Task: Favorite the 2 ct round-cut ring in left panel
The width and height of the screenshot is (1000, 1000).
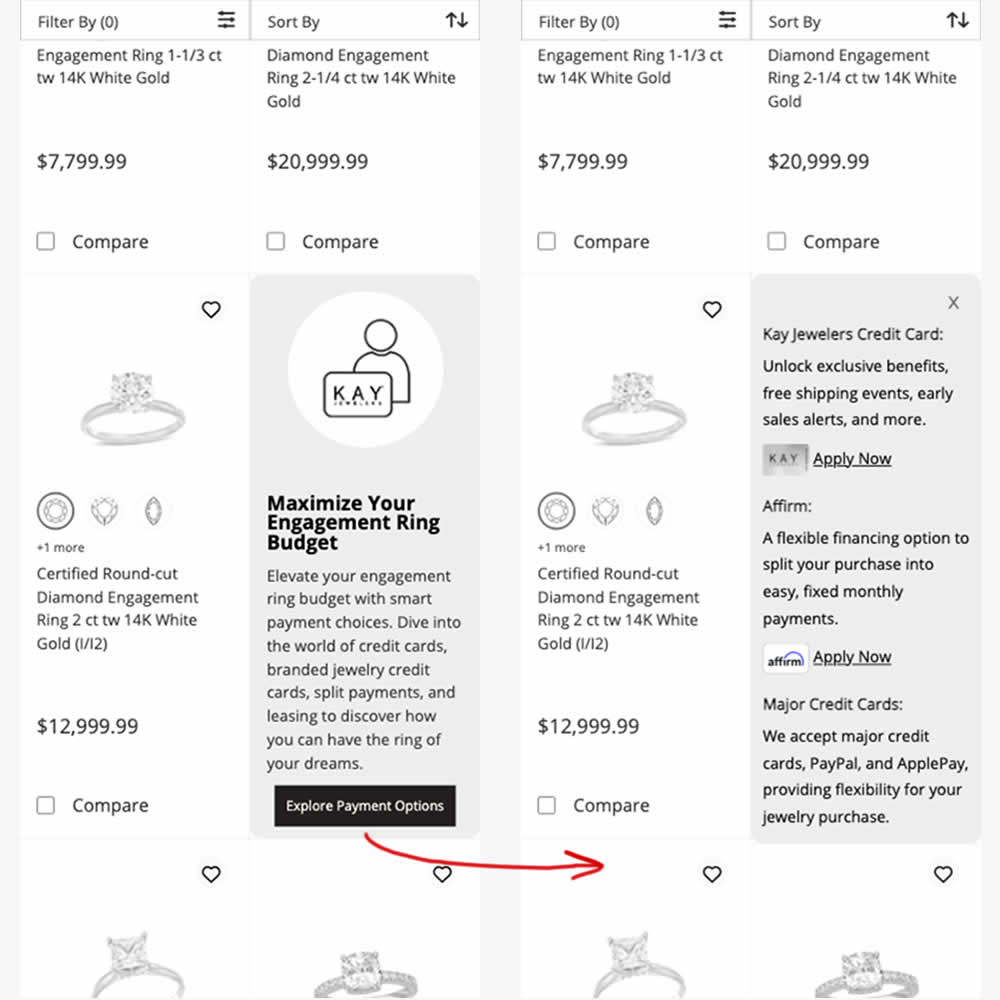Action: tap(211, 310)
